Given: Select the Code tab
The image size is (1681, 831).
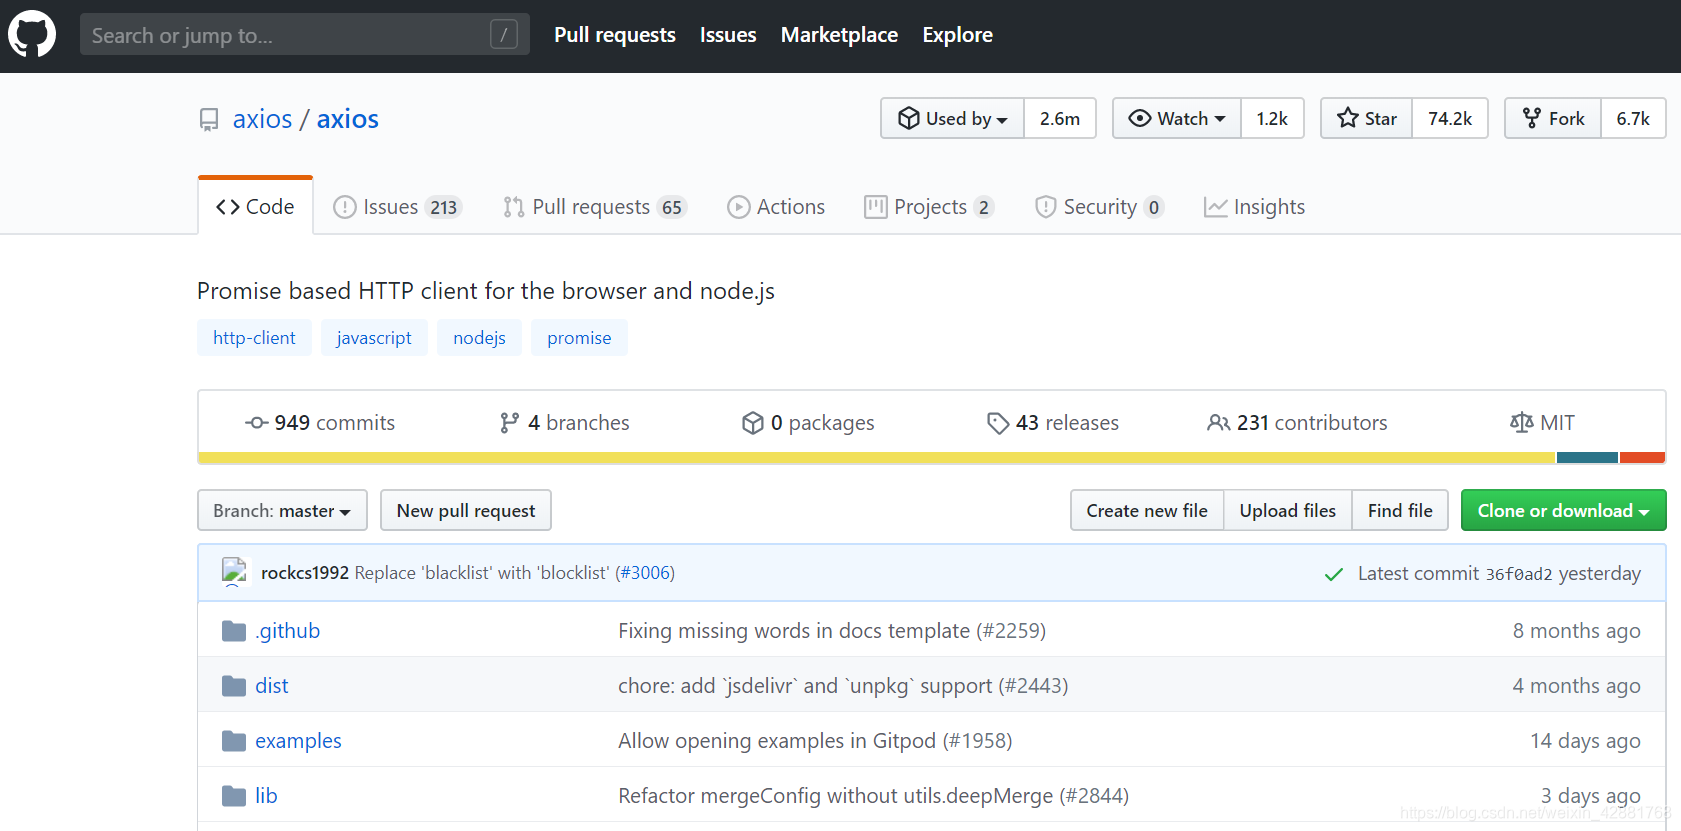Looking at the screenshot, I should pyautogui.click(x=255, y=207).
